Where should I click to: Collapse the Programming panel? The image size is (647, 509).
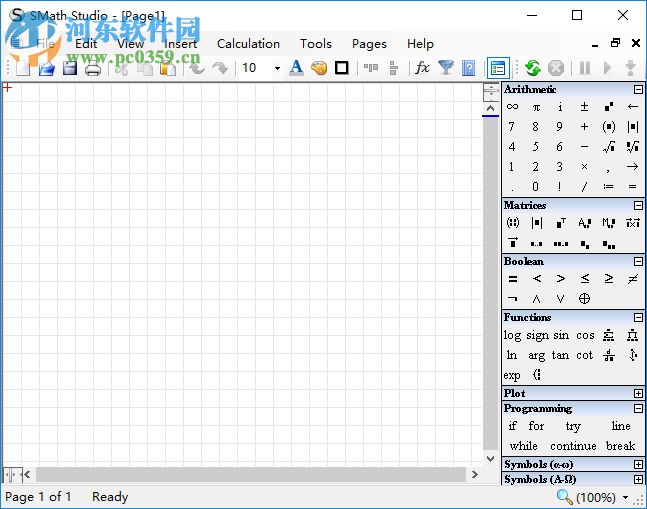pyautogui.click(x=638, y=408)
